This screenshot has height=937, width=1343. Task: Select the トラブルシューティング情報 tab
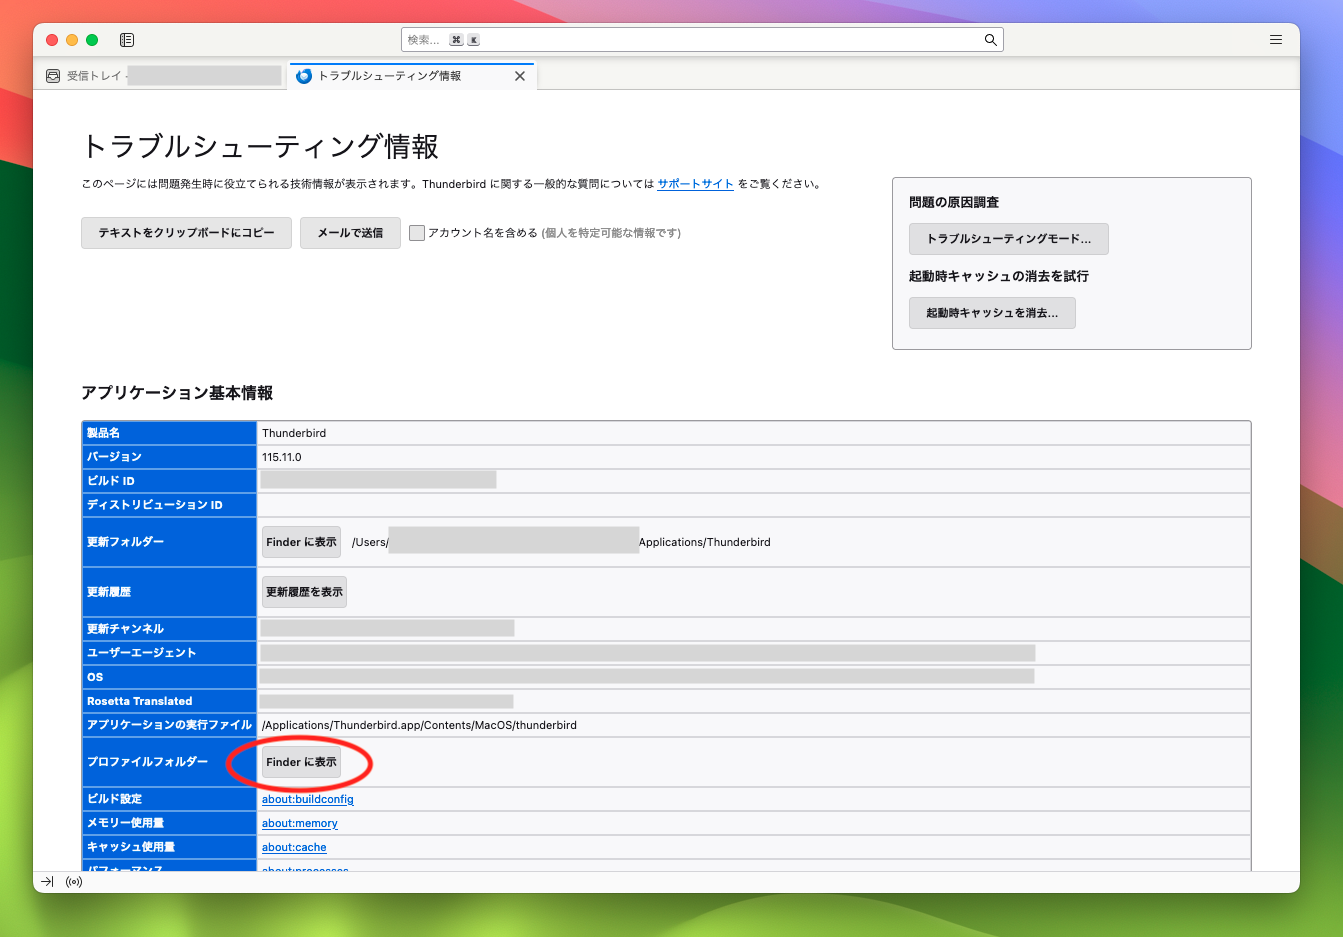[400, 75]
